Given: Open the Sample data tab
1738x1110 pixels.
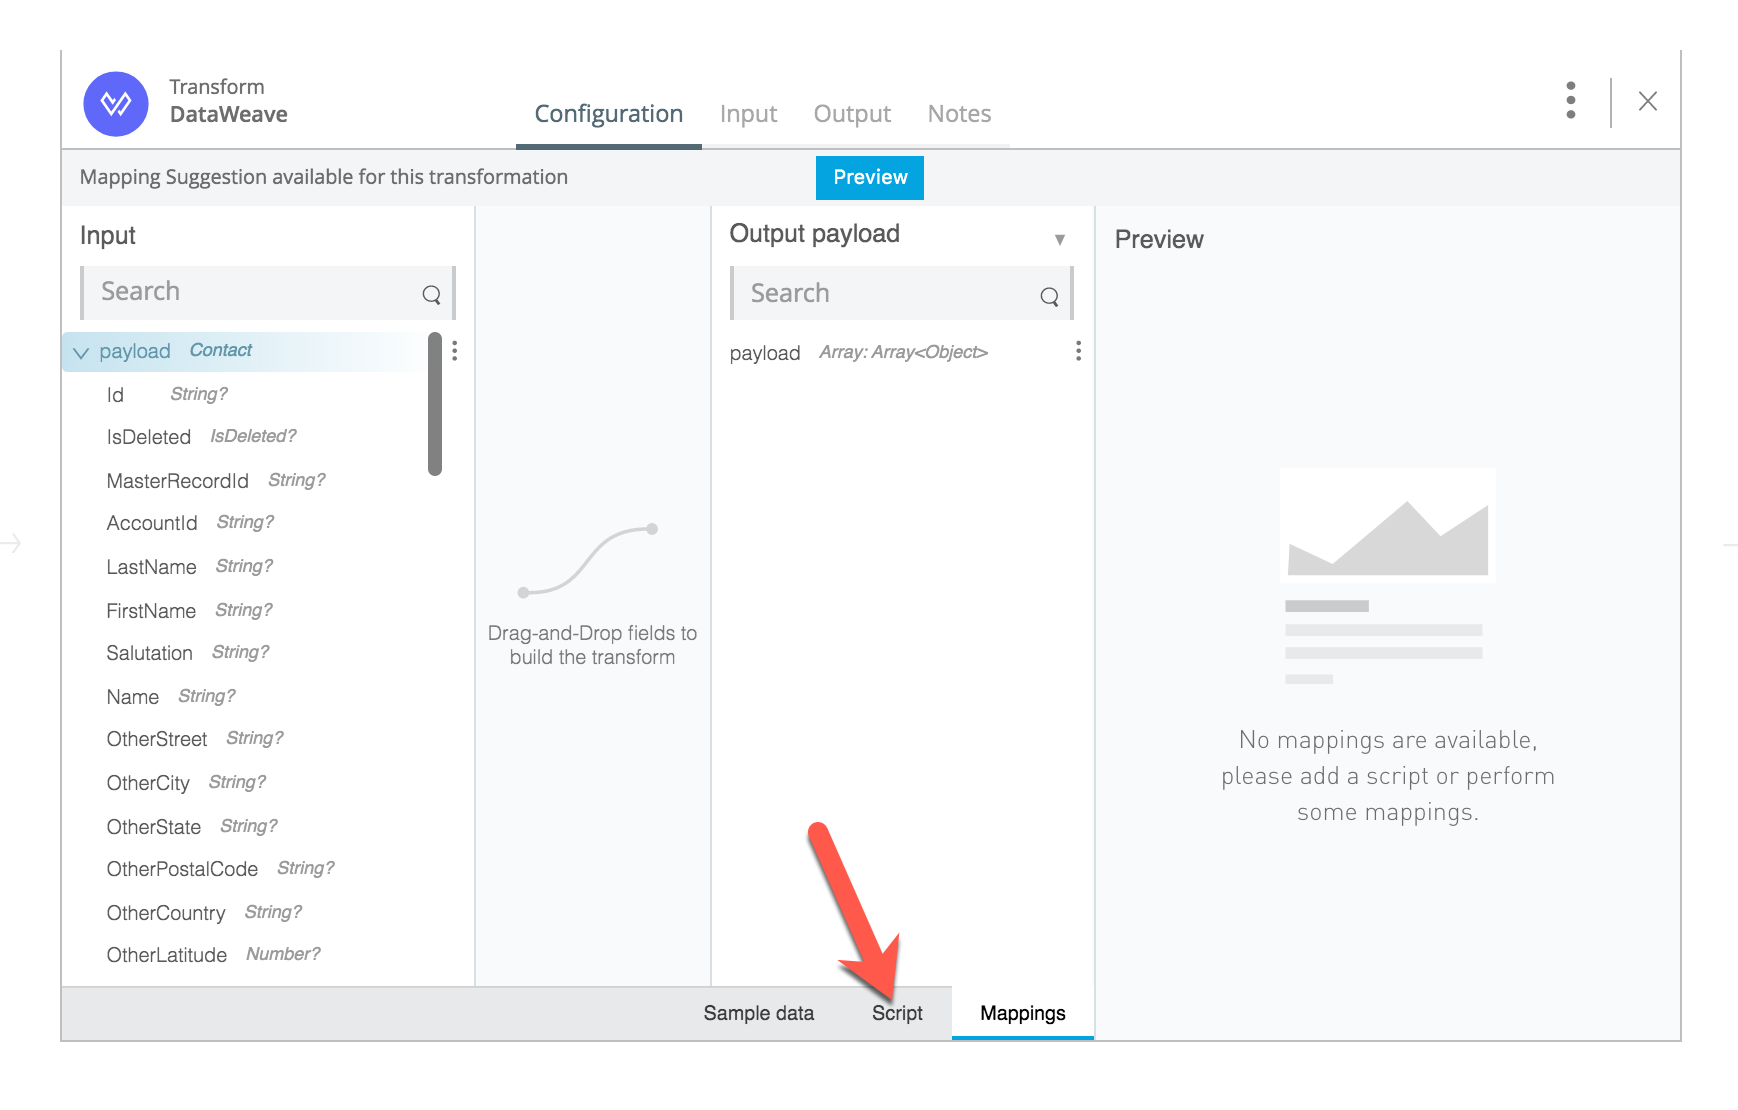Looking at the screenshot, I should (x=759, y=1013).
